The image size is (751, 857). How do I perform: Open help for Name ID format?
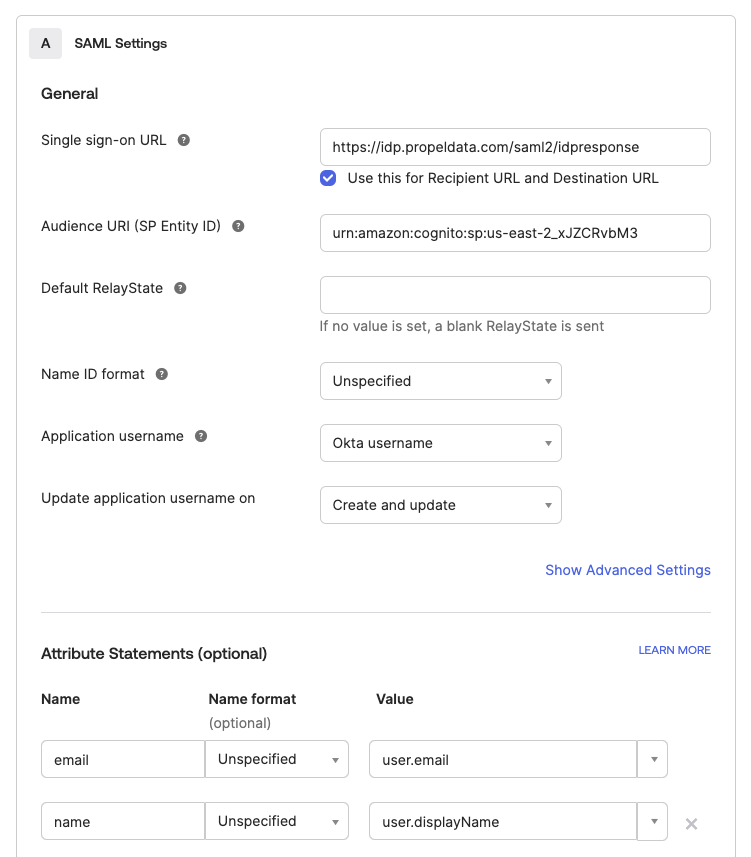(162, 374)
